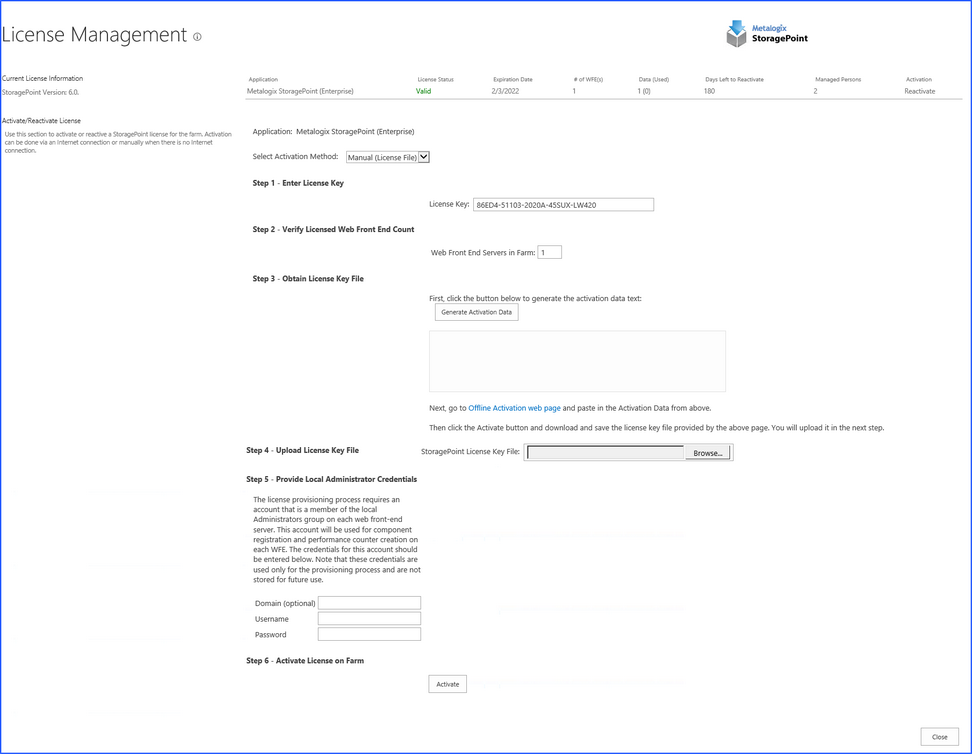Click the expiration date 2/3/2022
The width and height of the screenshot is (972, 754).
(x=505, y=91)
